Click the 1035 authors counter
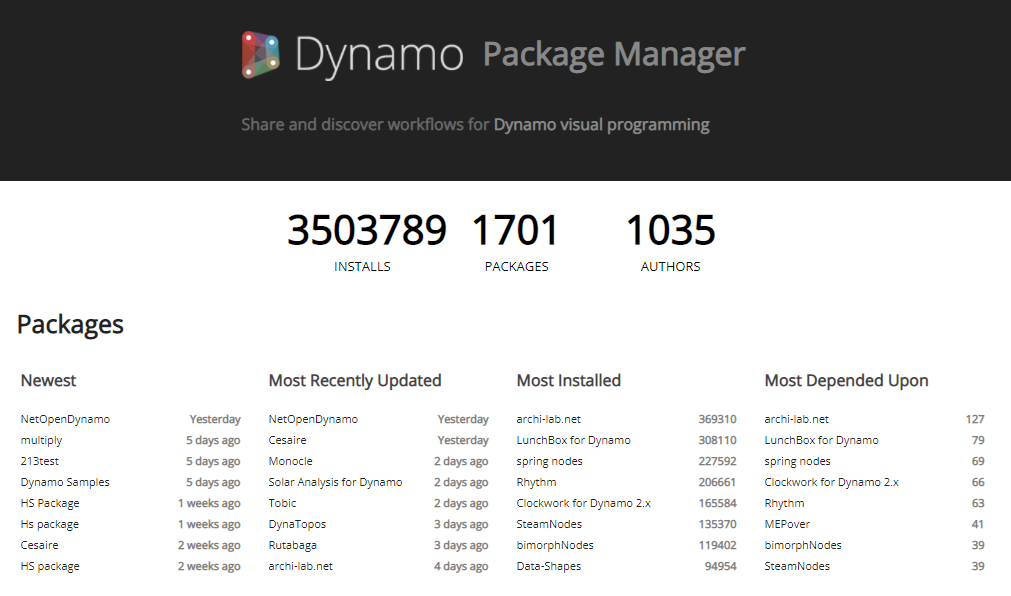 point(671,230)
